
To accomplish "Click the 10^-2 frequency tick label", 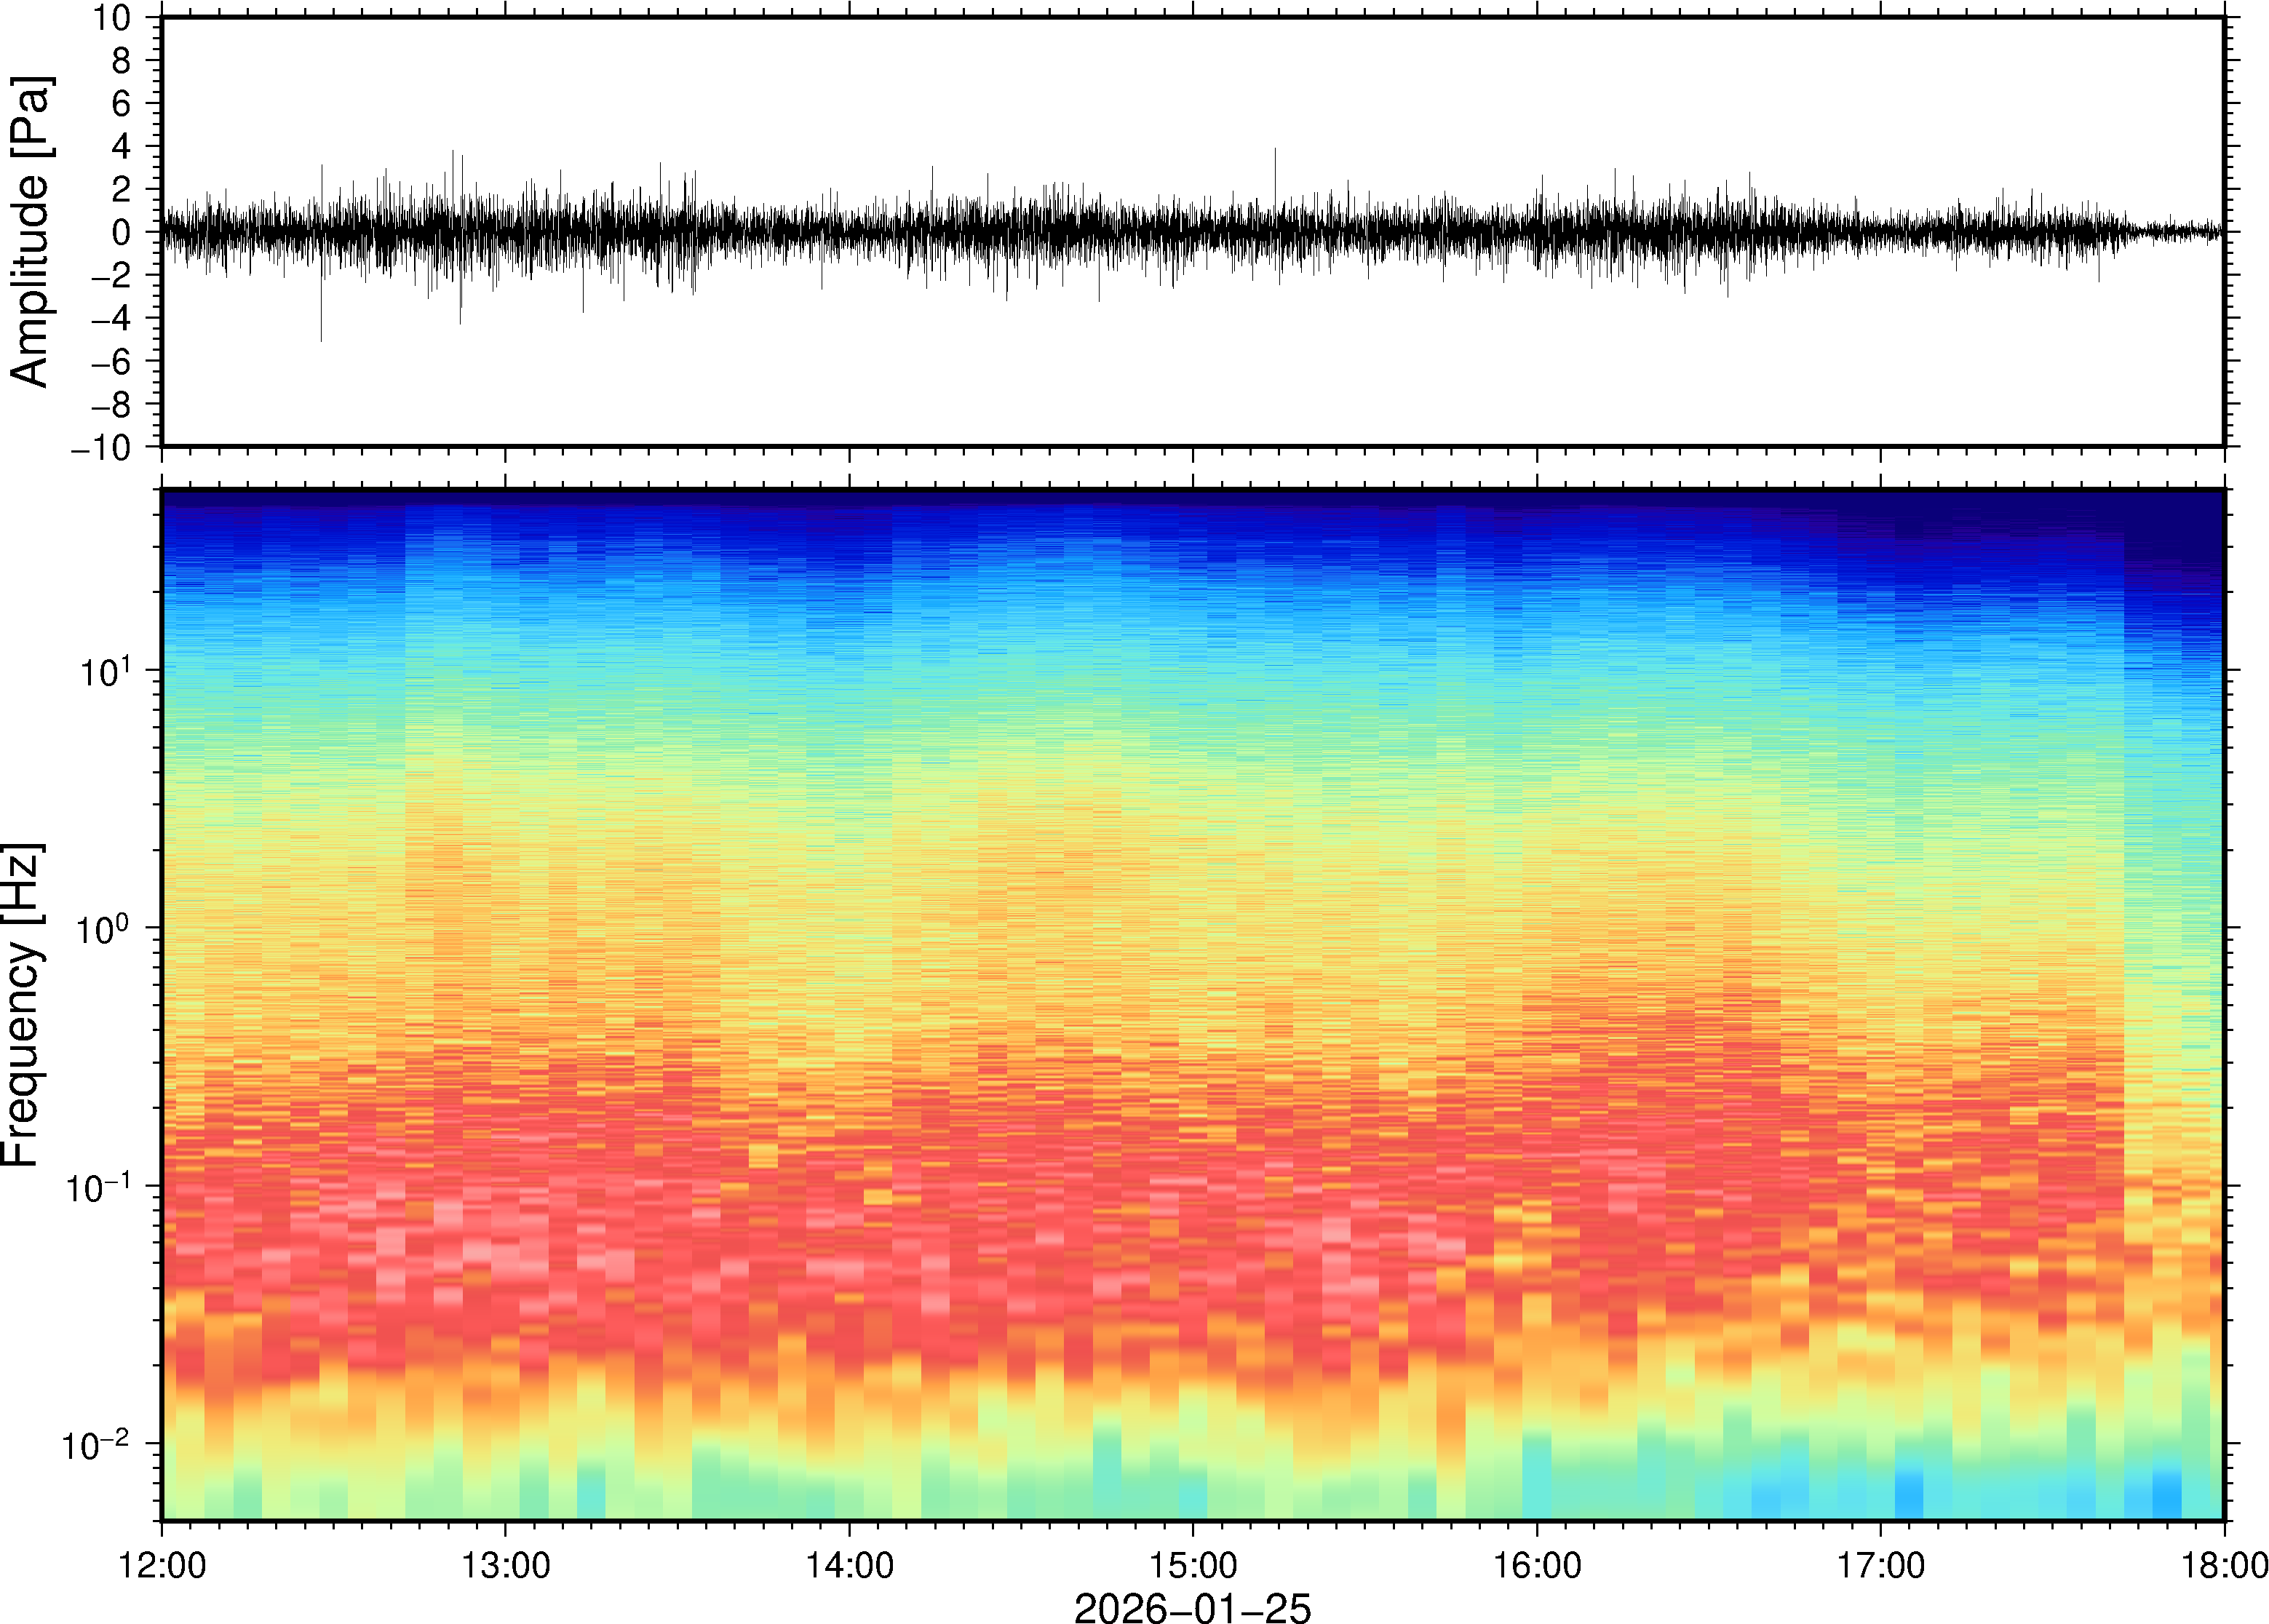I will [96, 1445].
